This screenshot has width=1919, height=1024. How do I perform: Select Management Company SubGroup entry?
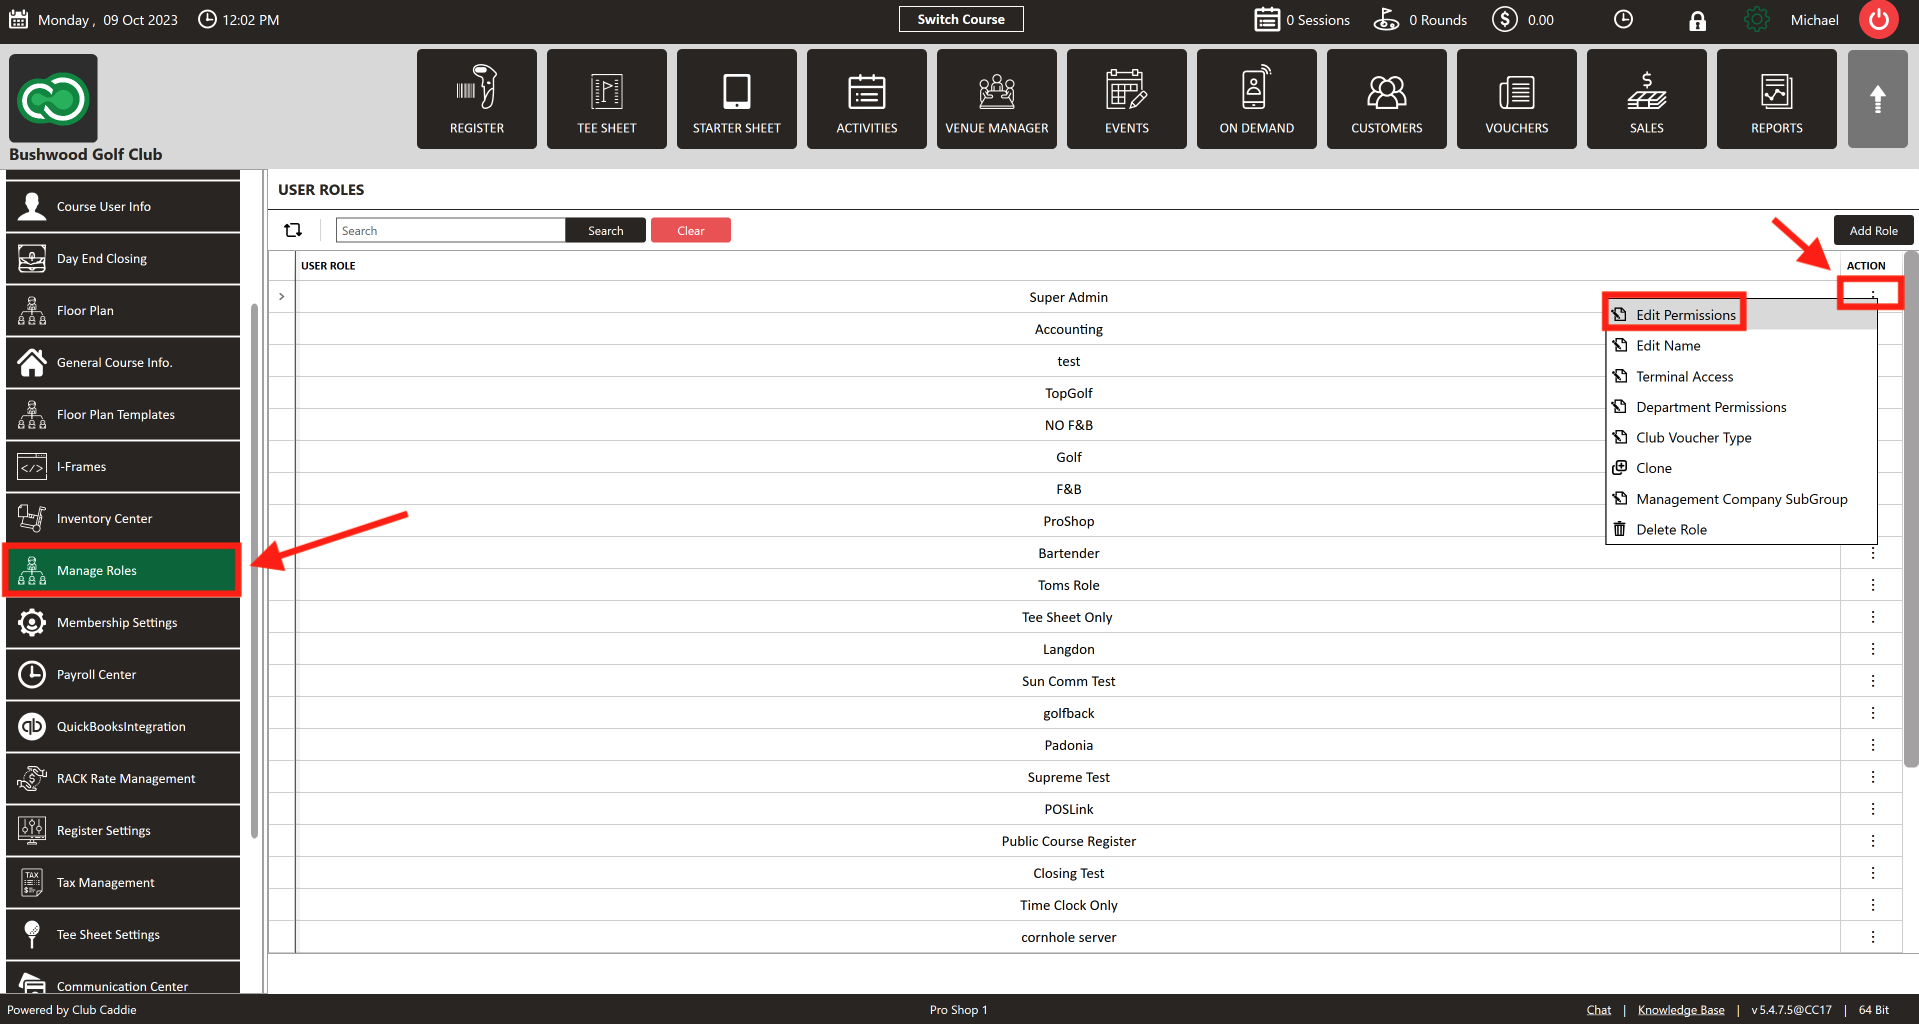pos(1741,499)
